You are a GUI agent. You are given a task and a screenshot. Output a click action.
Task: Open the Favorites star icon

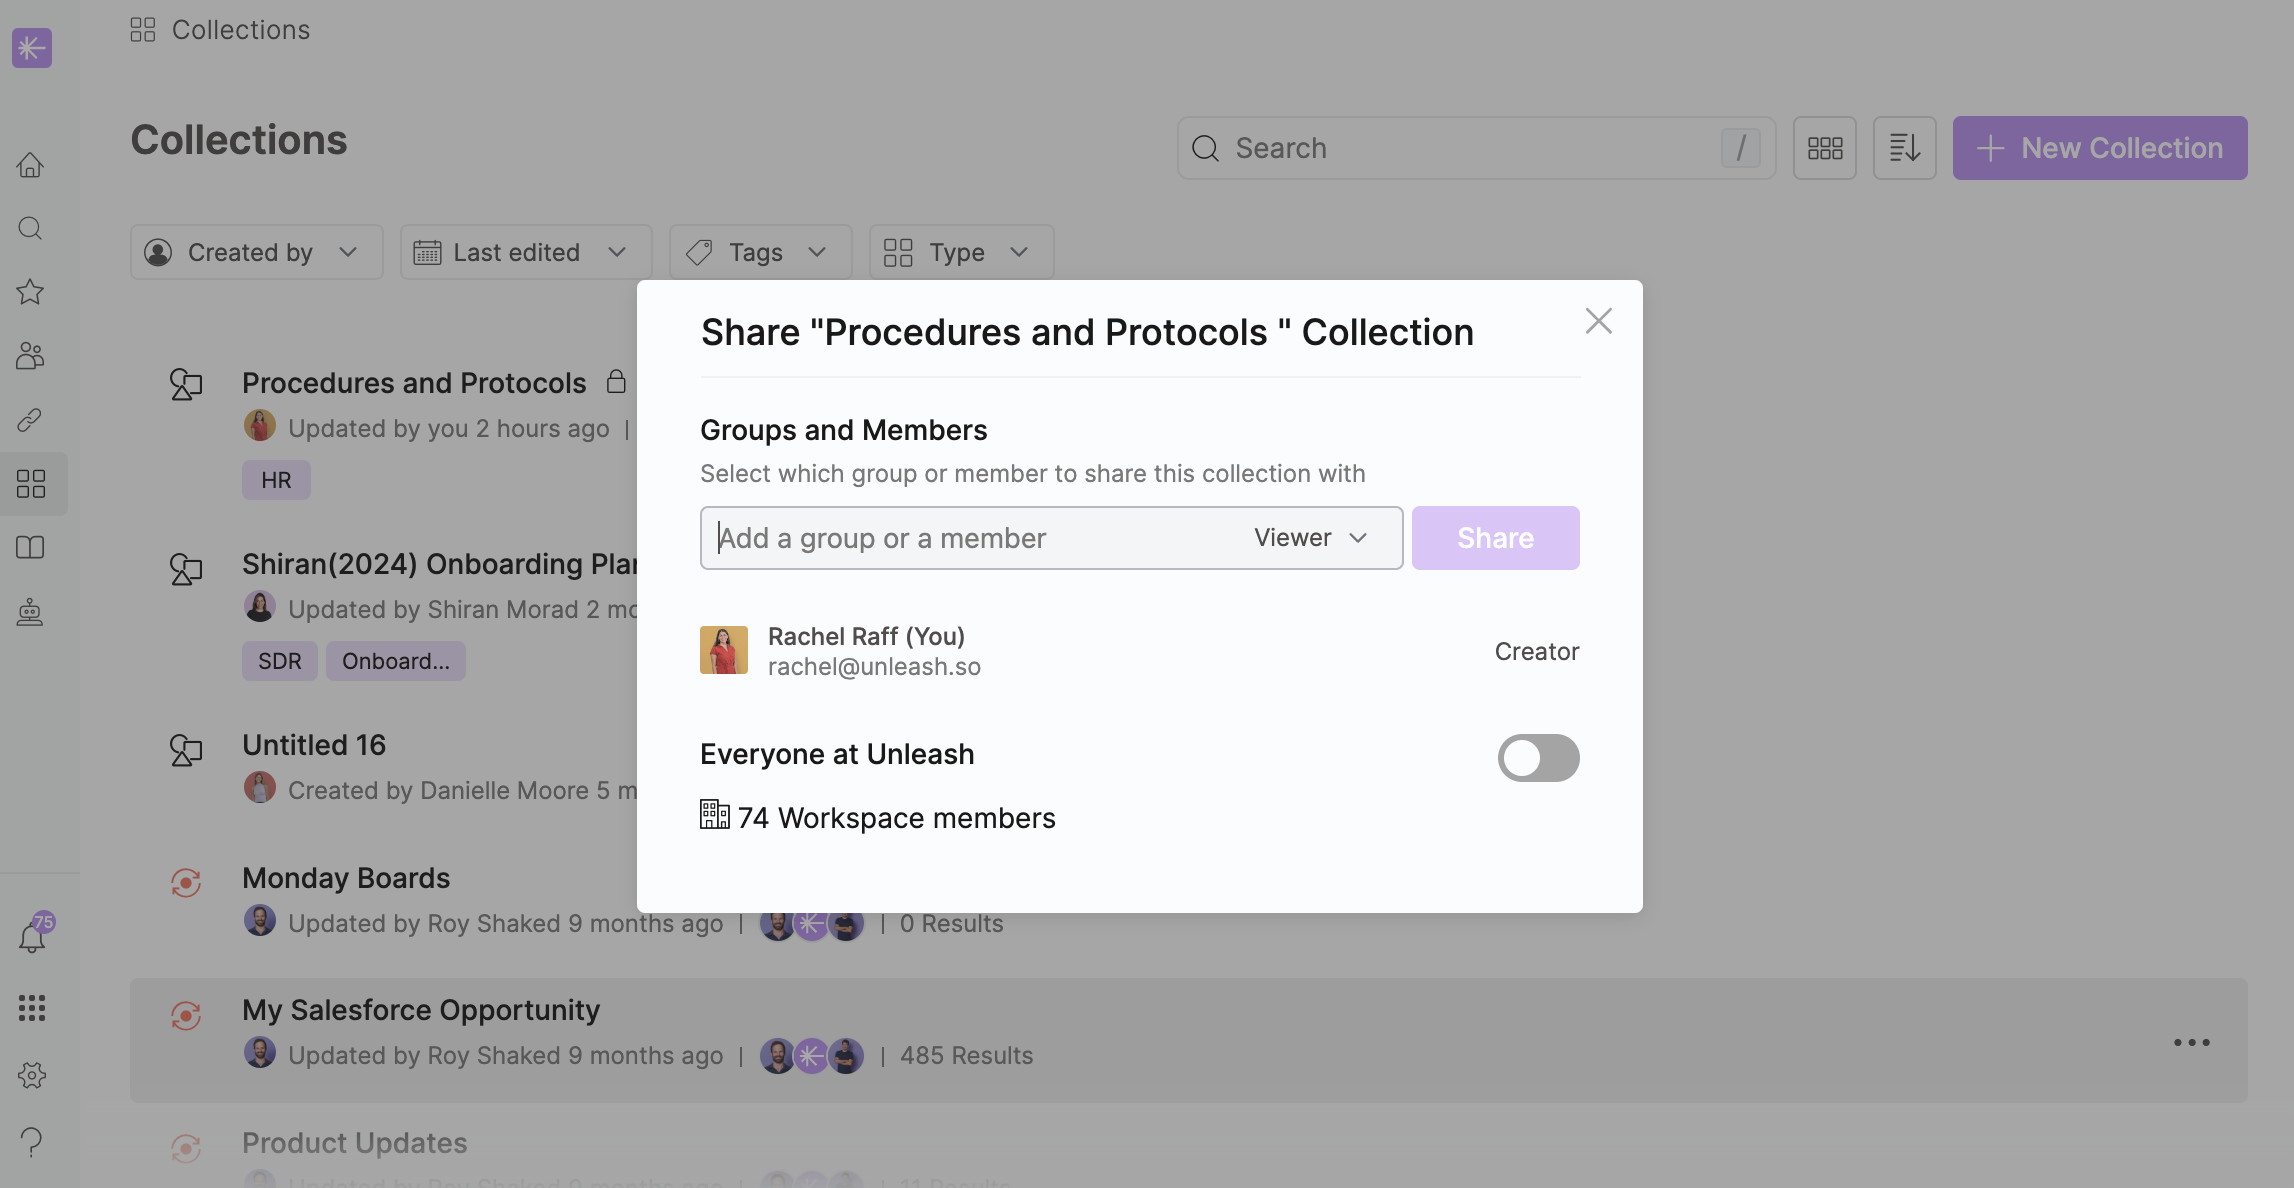click(x=31, y=292)
